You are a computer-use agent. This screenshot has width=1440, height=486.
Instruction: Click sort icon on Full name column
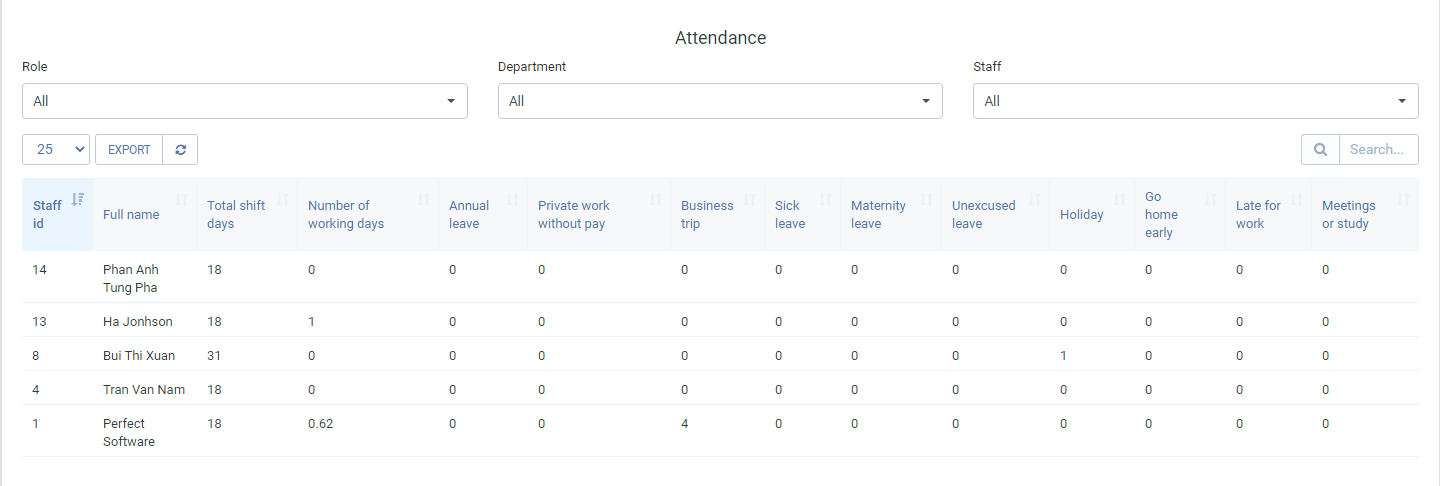182,199
